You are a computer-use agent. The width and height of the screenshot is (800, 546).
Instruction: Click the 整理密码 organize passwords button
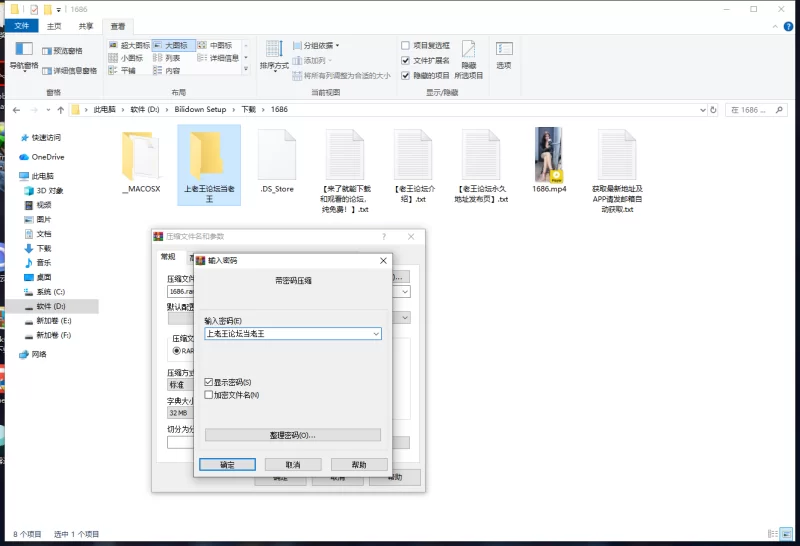click(292, 435)
